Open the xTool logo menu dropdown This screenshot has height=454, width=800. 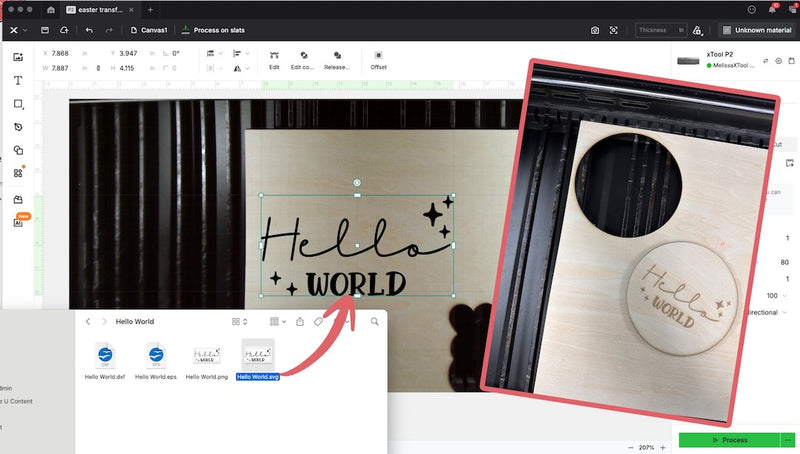[18, 30]
